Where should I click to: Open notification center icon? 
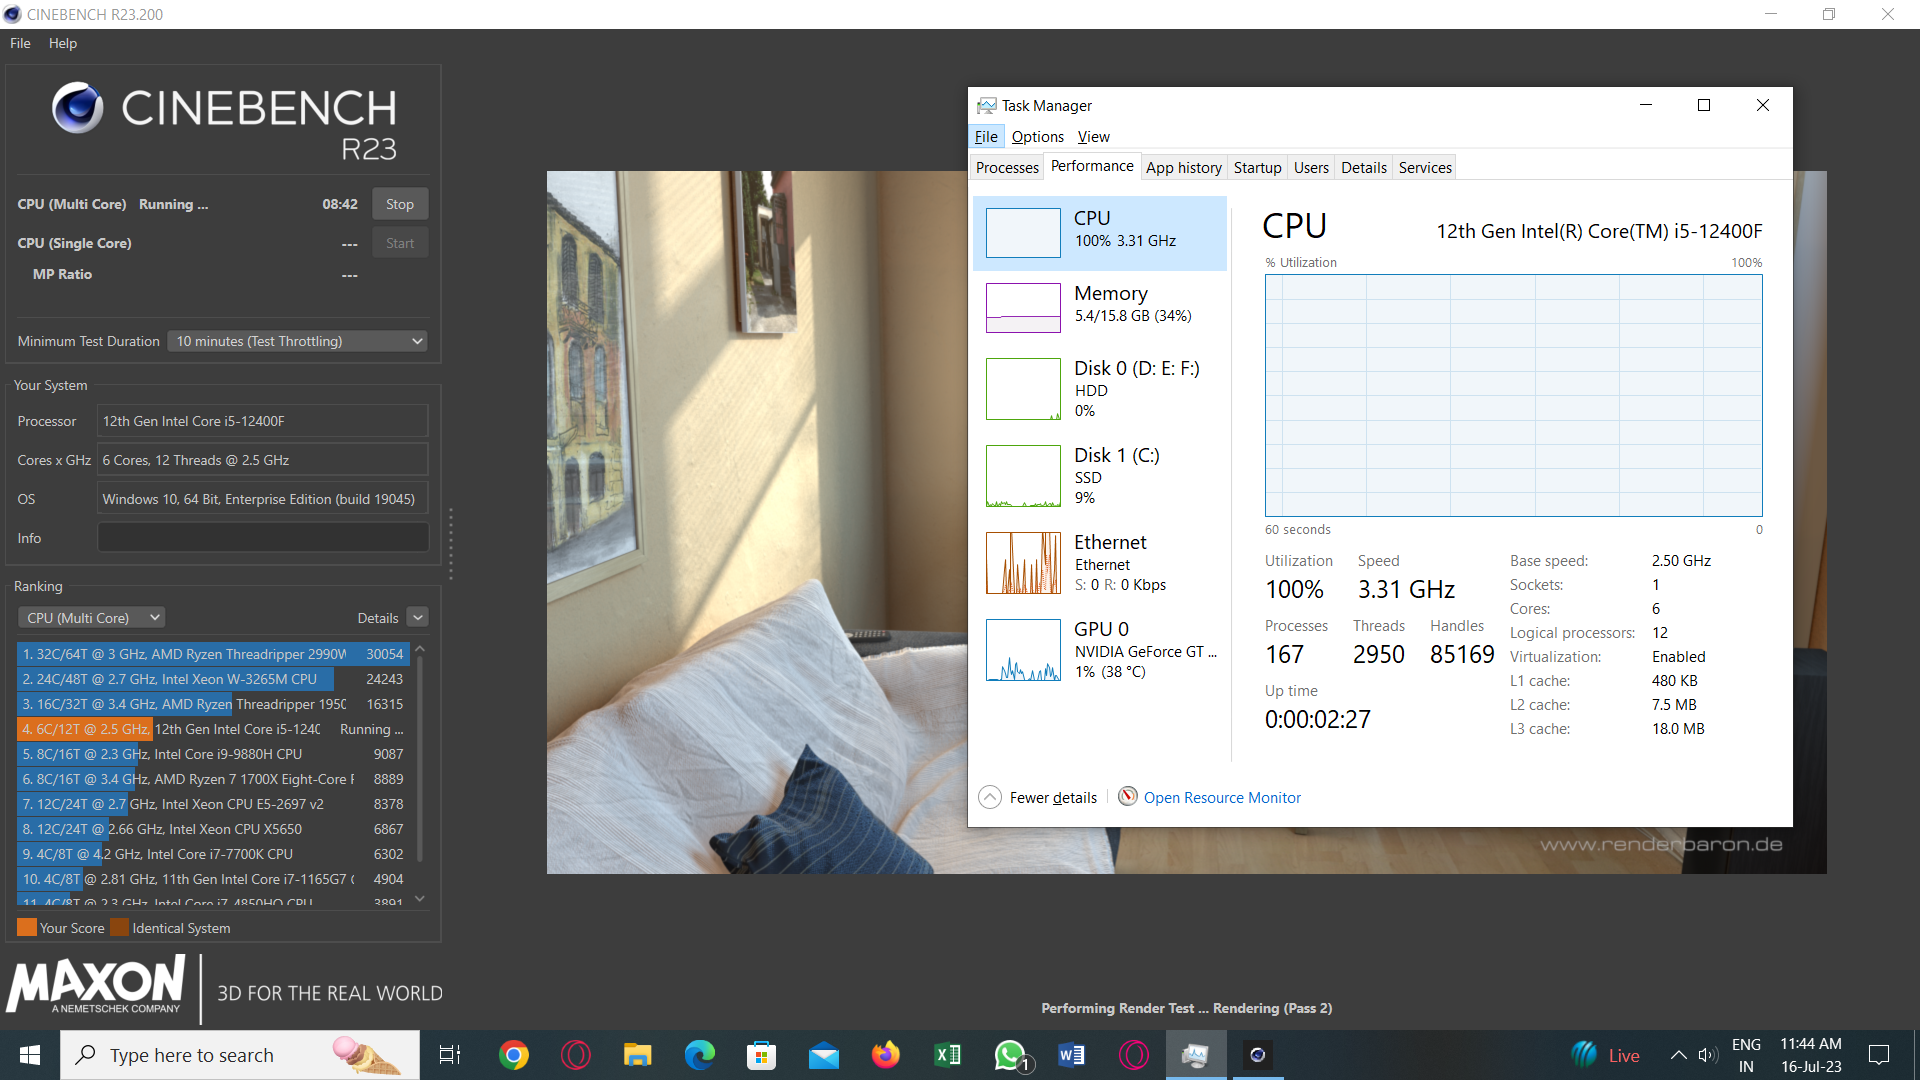point(1879,1055)
